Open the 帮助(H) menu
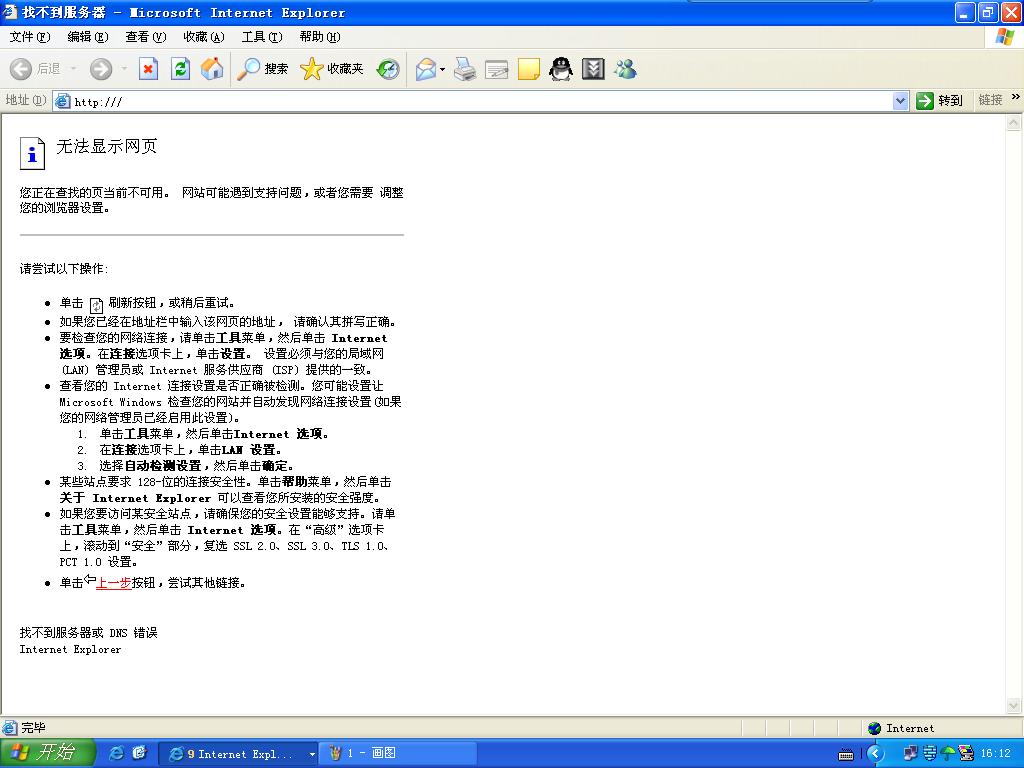 pyautogui.click(x=320, y=37)
